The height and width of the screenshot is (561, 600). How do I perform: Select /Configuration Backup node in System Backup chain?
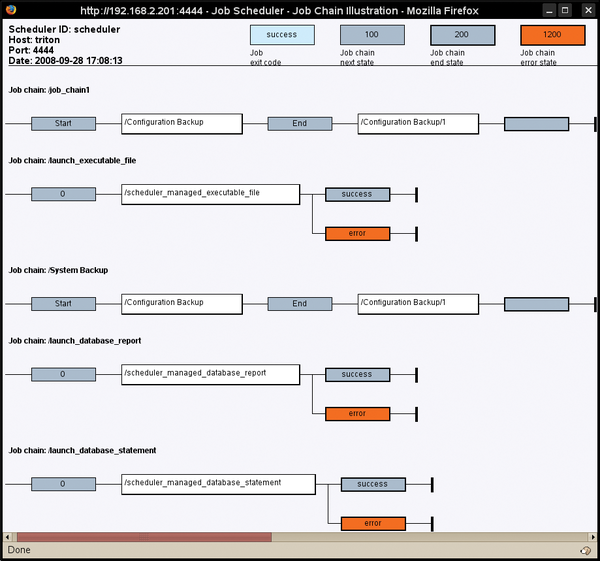[x=182, y=304]
